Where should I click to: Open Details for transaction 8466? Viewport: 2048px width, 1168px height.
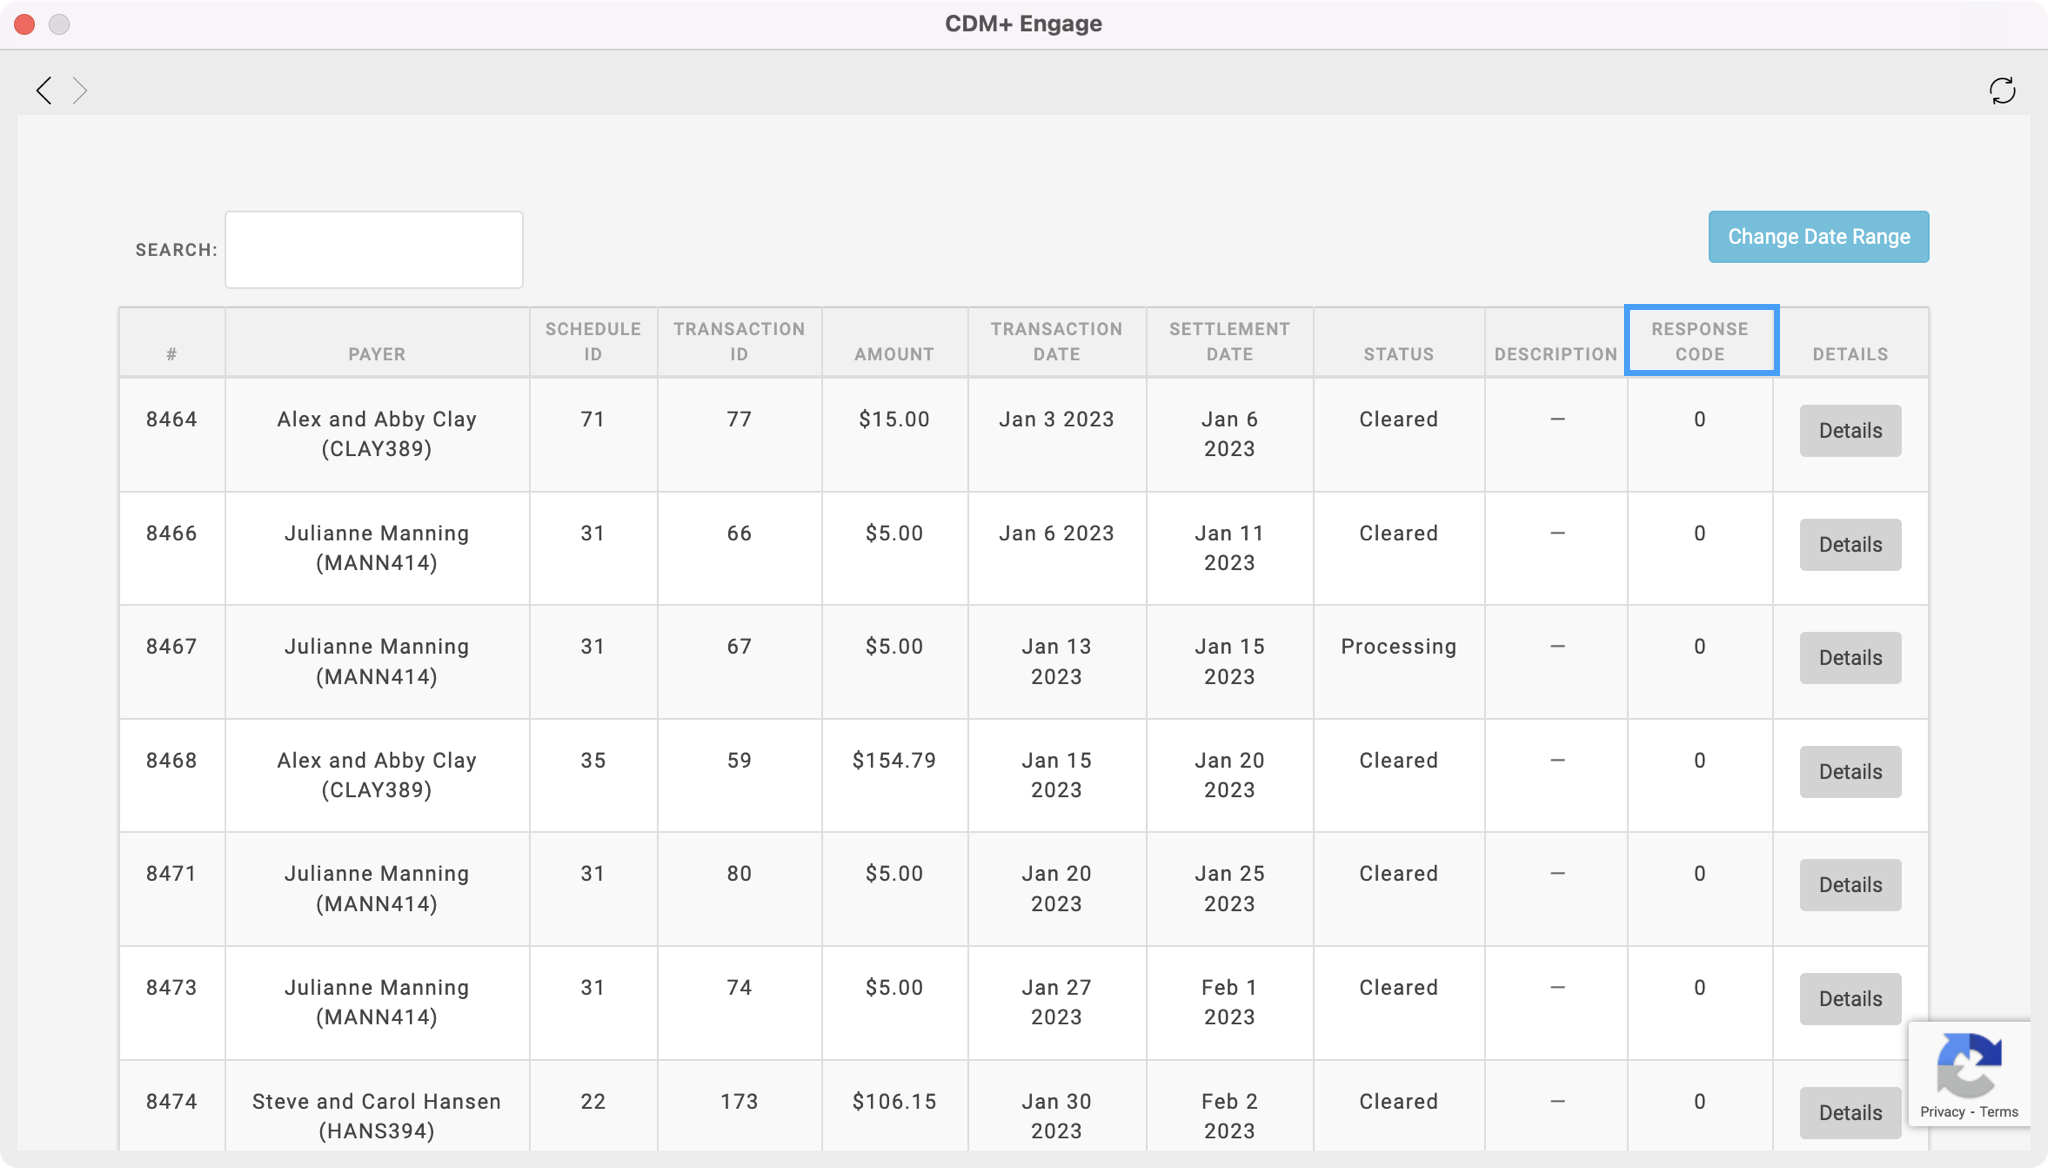click(1850, 545)
